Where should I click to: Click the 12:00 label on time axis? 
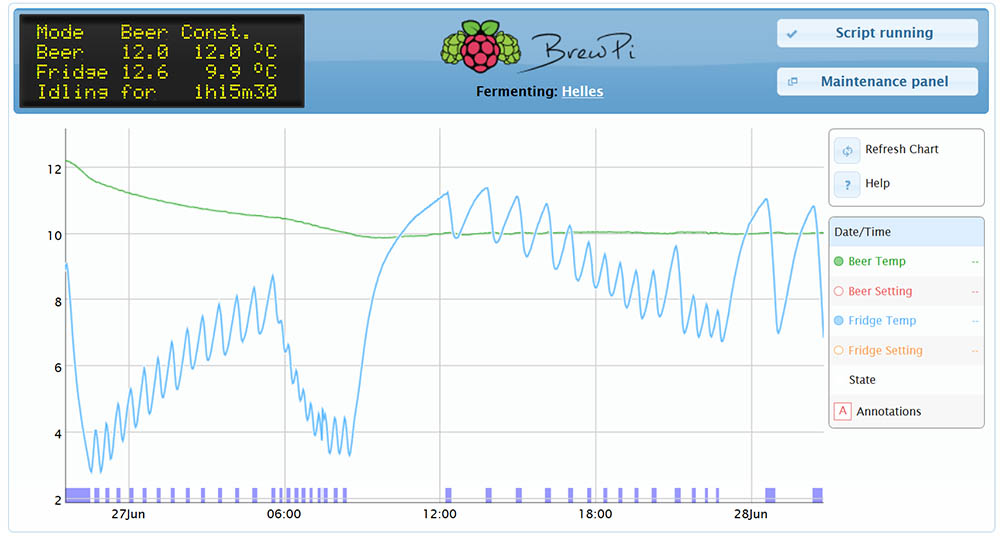click(440, 514)
